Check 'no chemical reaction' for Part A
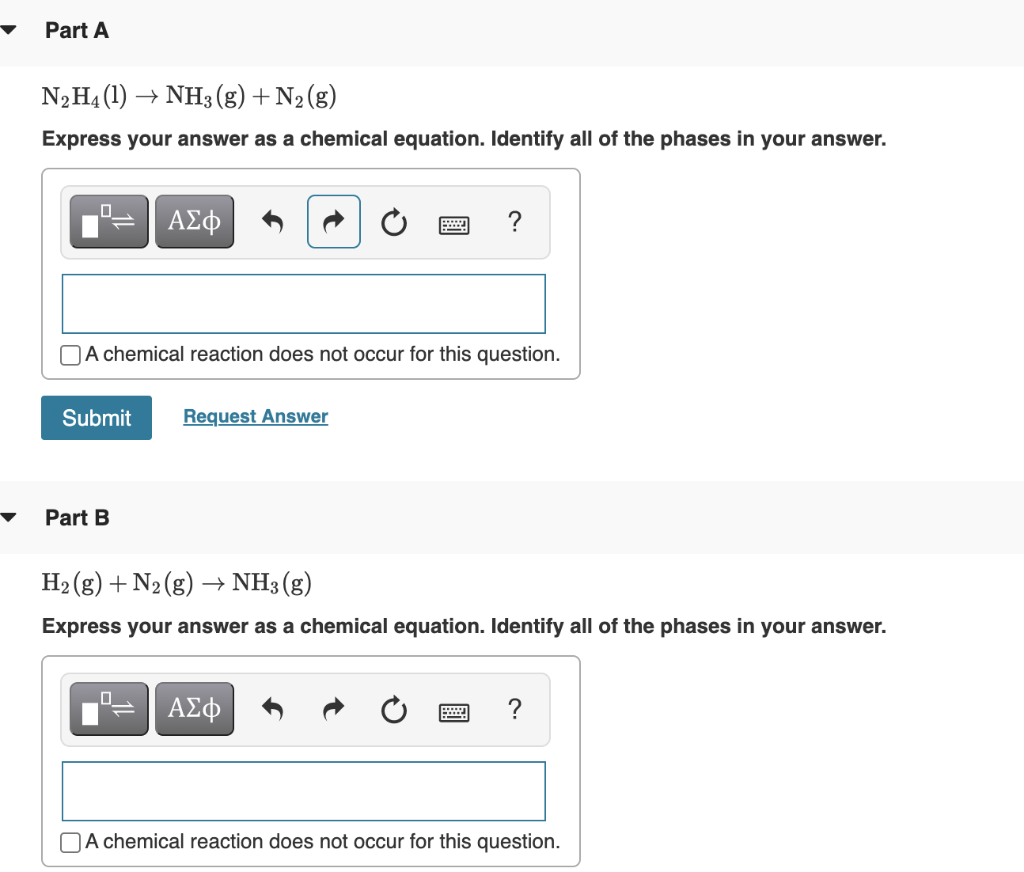This screenshot has height=872, width=1024. coord(70,355)
